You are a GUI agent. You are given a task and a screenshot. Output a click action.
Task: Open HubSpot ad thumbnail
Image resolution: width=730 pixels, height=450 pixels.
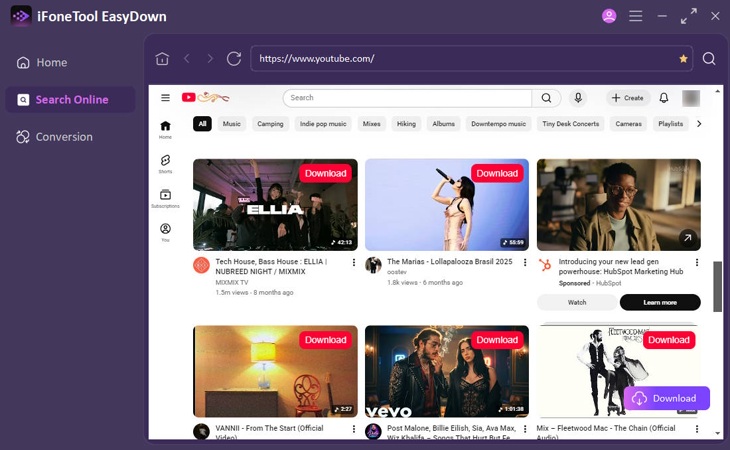click(x=618, y=205)
